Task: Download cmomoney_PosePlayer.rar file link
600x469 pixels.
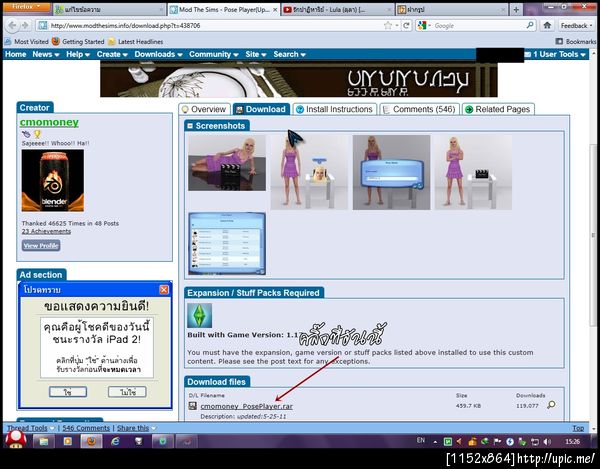Action: coord(246,406)
